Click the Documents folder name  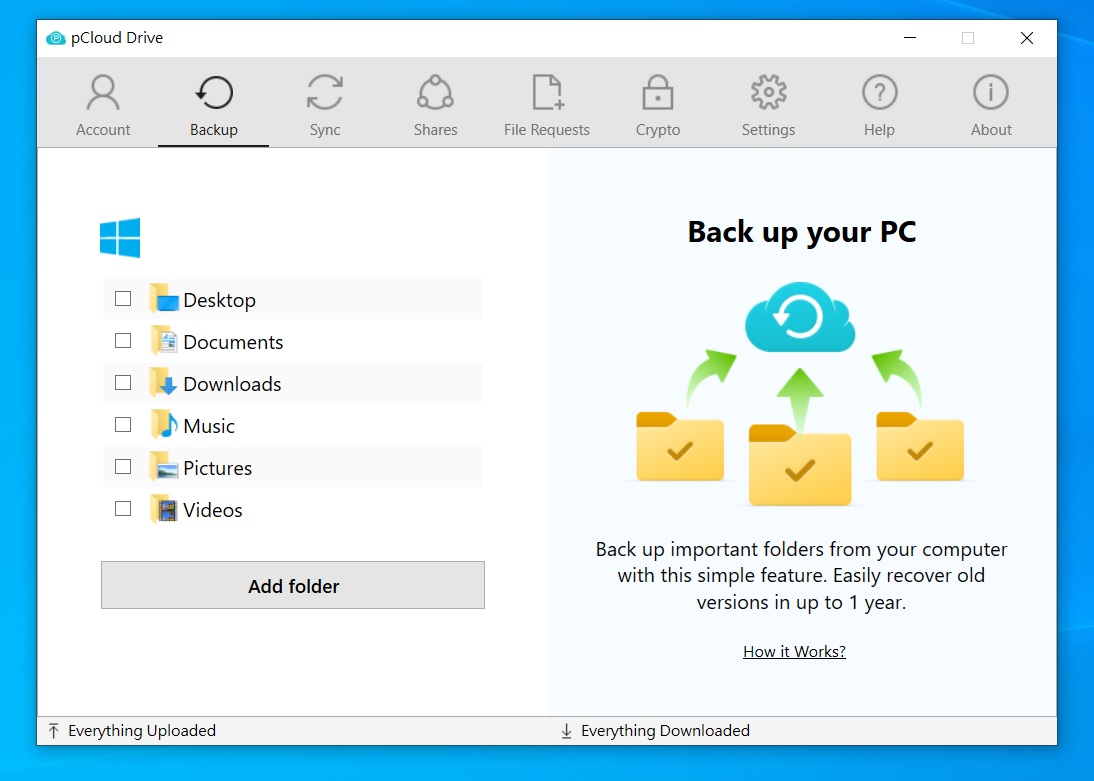[x=233, y=342]
